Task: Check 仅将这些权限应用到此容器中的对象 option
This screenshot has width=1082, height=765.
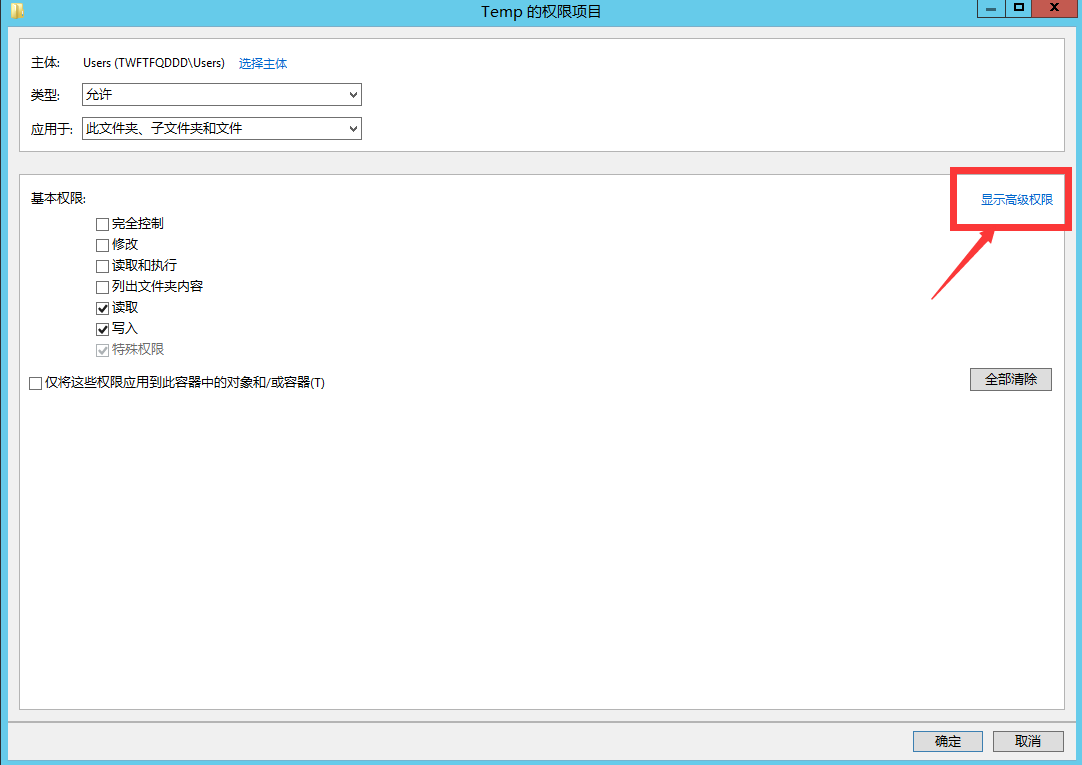Action: pos(36,383)
